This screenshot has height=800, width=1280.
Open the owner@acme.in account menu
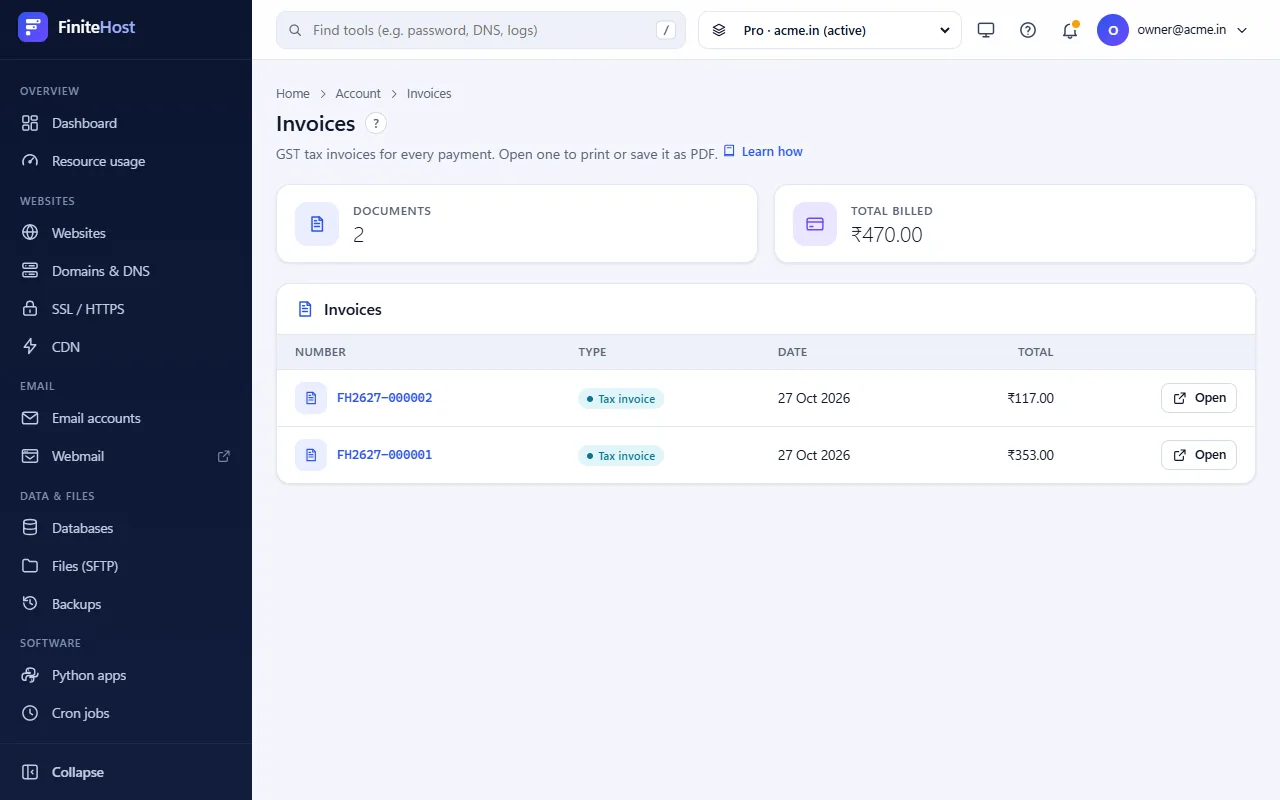pos(1173,30)
